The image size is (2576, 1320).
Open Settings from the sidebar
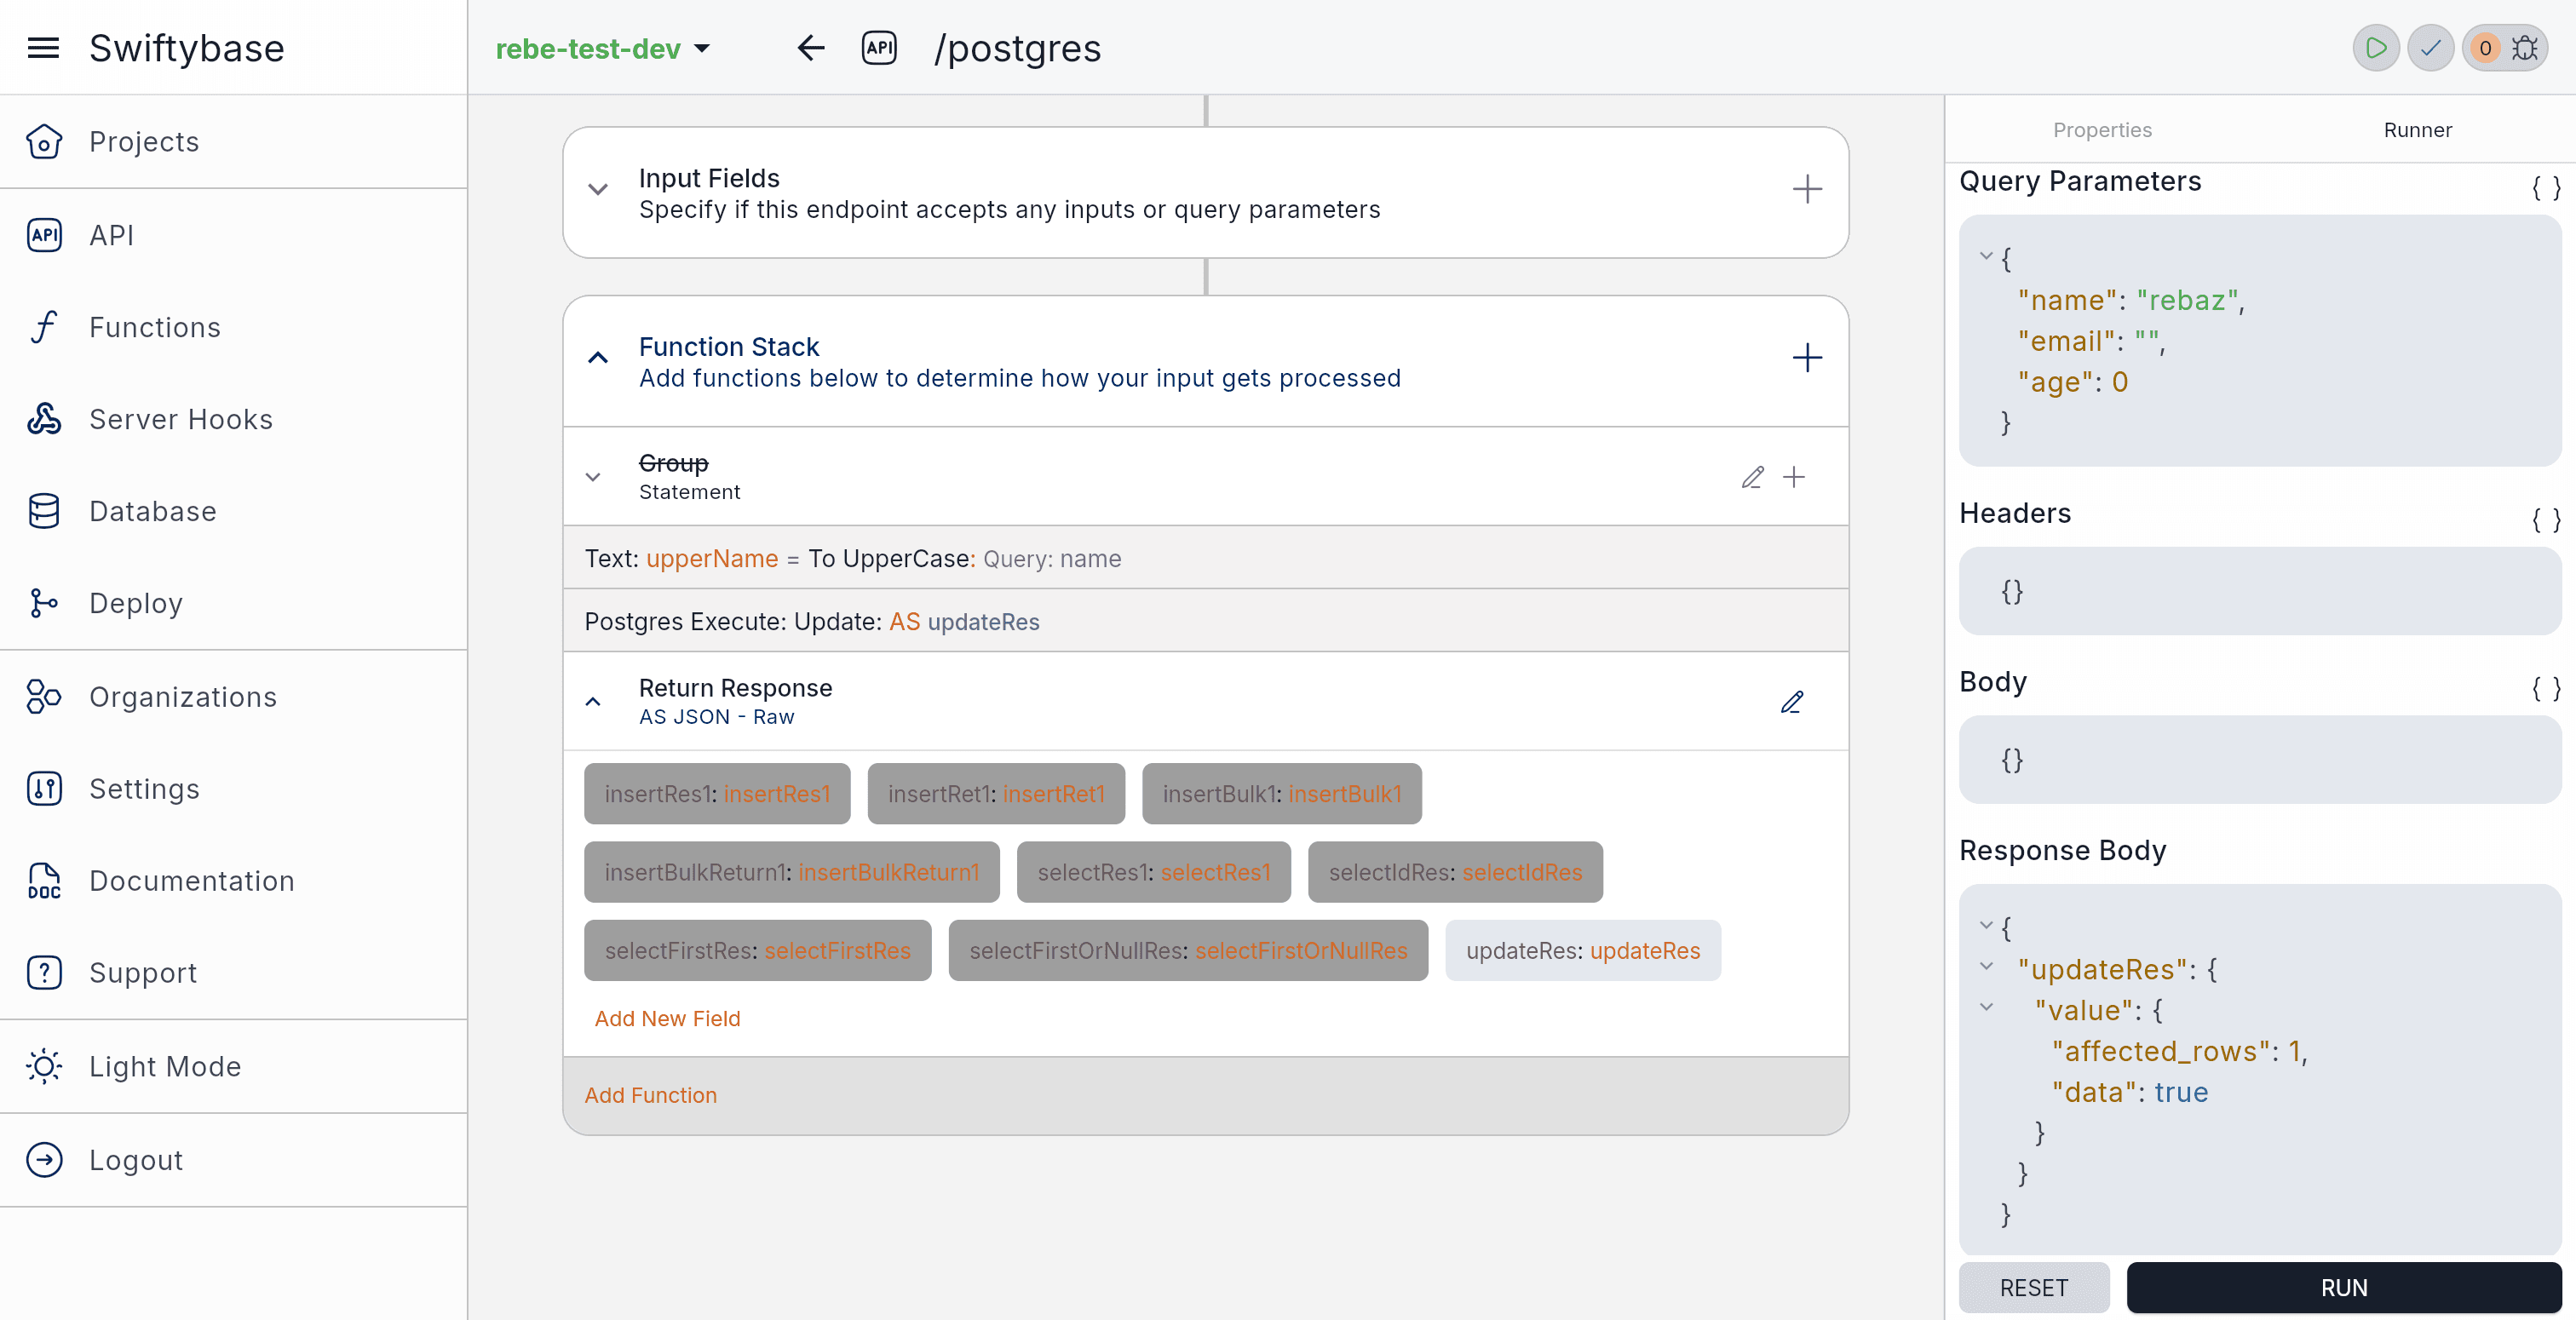click(233, 789)
